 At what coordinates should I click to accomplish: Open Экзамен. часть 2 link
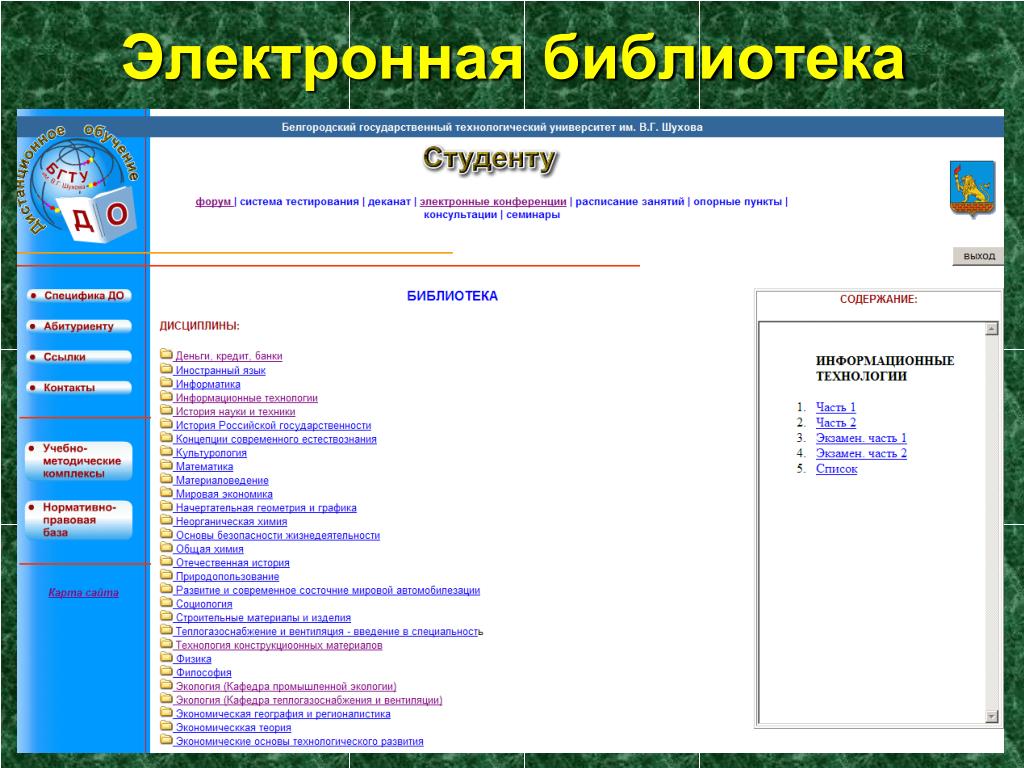pyautogui.click(x=861, y=453)
